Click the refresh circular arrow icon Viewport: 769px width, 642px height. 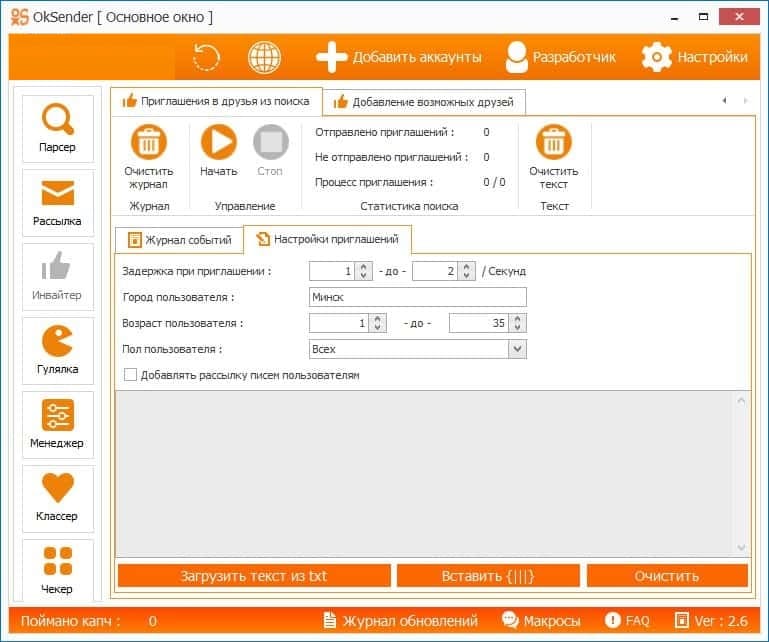click(x=206, y=57)
